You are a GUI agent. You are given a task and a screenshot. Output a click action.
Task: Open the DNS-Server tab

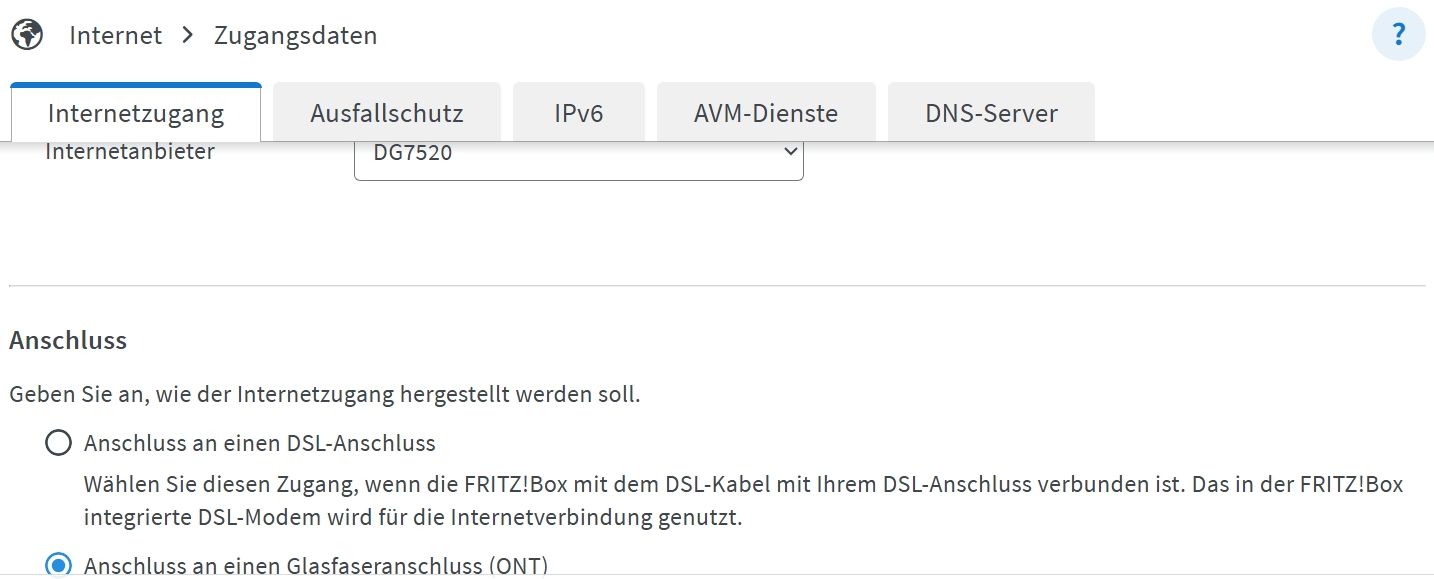coord(991,113)
